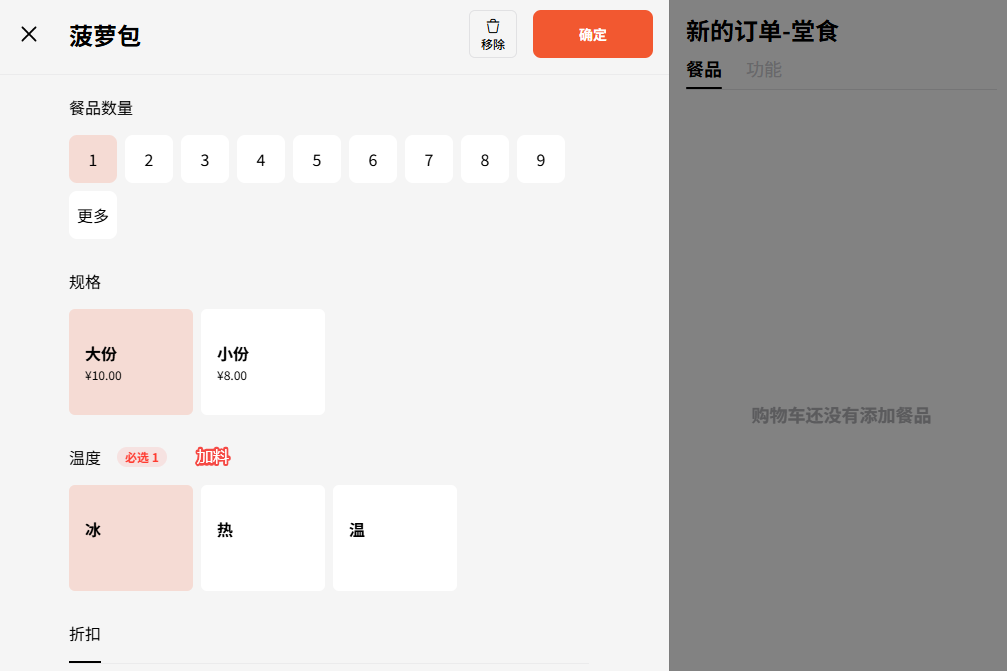
Task: Switch to the 功能 tab
Action: coord(764,70)
